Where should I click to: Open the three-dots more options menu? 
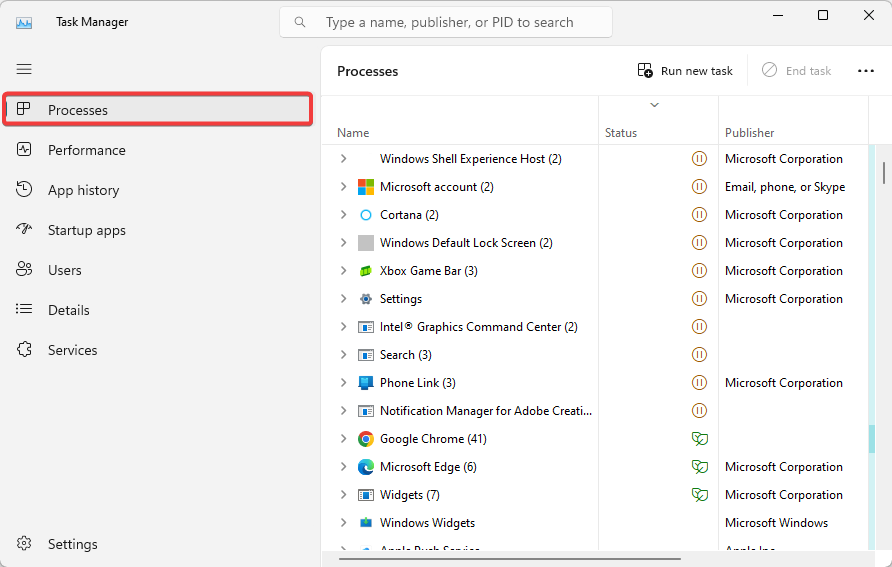[866, 71]
